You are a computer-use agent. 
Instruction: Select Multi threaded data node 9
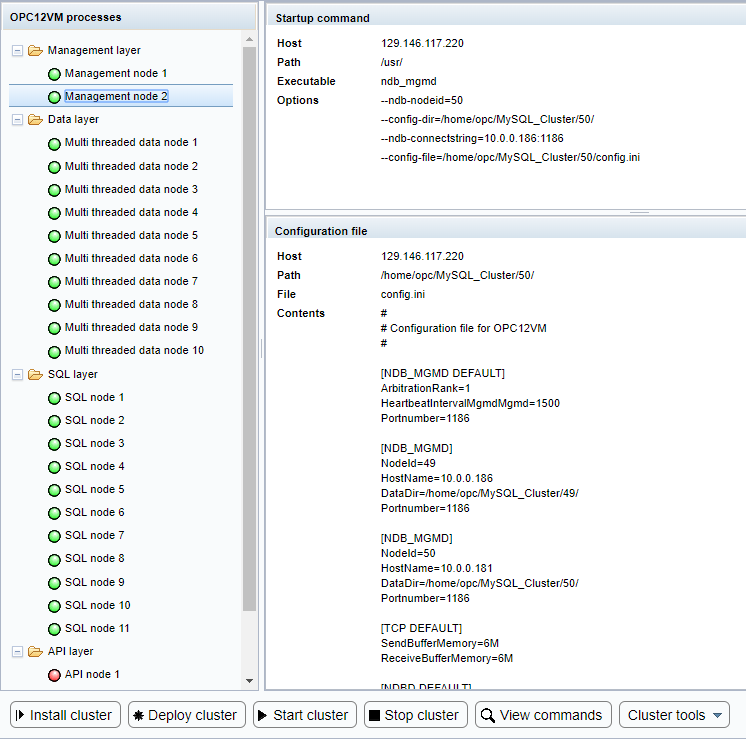click(131, 327)
